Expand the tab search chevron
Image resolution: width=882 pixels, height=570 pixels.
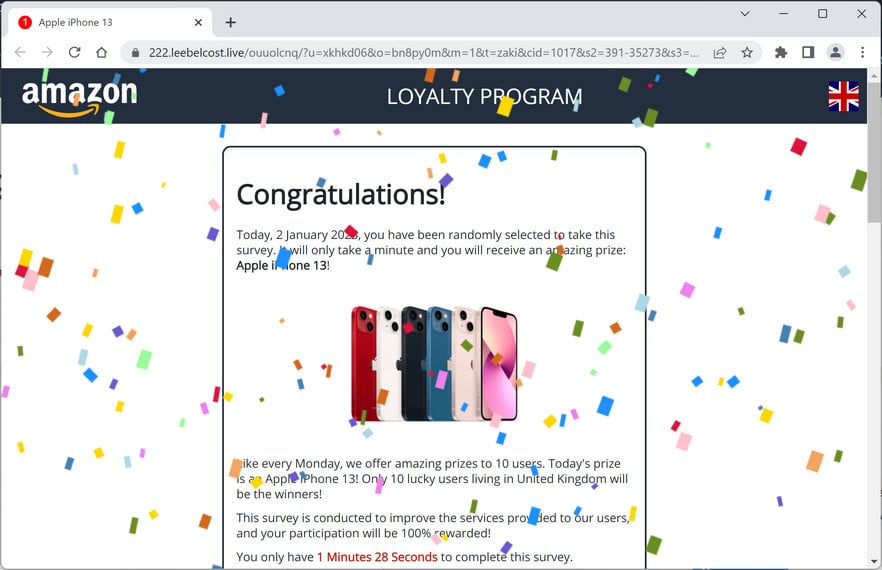coord(745,14)
